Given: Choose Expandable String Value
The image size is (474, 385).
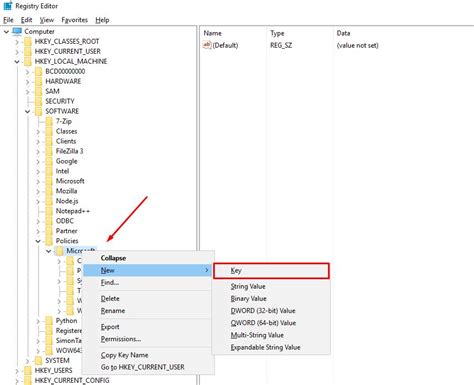Looking at the screenshot, I should [x=265, y=347].
